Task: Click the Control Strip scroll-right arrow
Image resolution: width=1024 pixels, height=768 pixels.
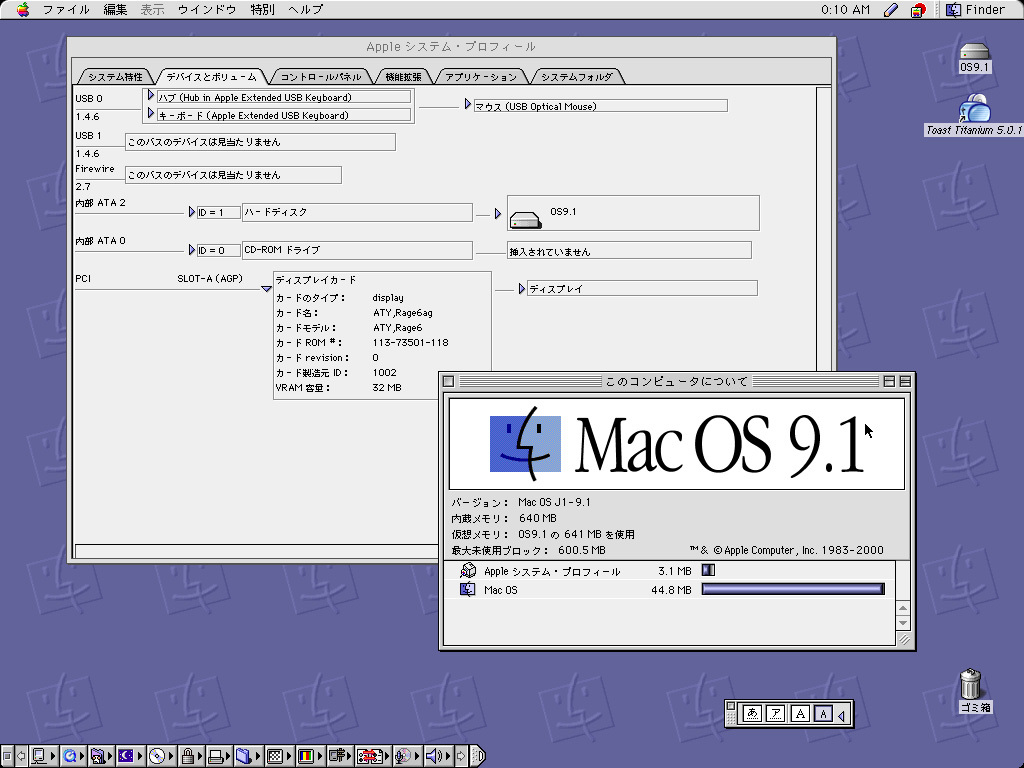Action: coord(461,756)
